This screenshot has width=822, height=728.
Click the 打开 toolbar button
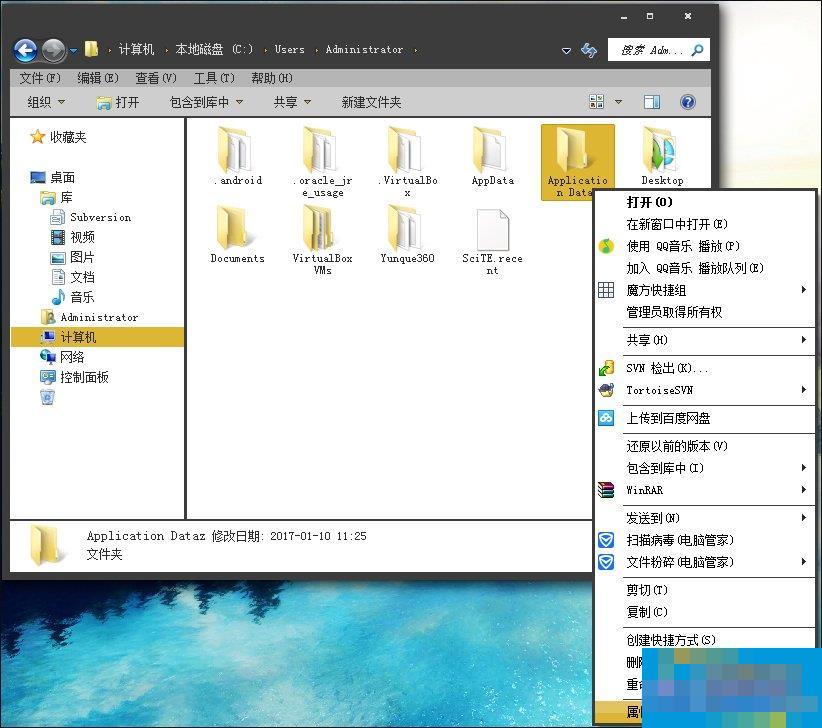click(x=118, y=102)
